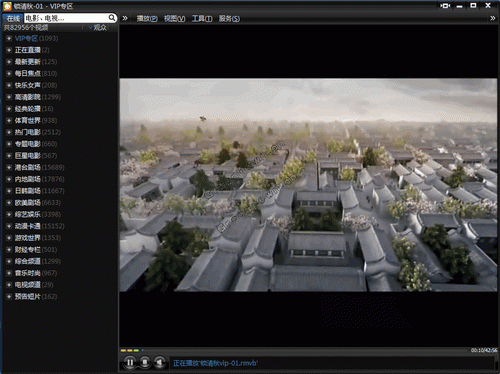Screen dimensions: 500x374
Task: Expand the 正在直播 category
Action: click(9, 50)
